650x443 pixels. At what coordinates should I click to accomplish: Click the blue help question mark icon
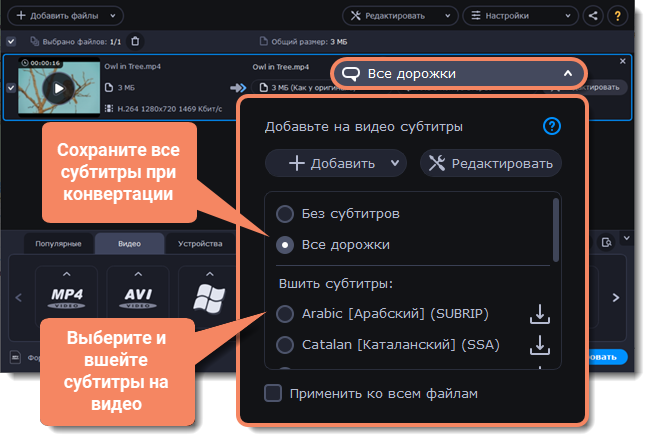(x=551, y=127)
